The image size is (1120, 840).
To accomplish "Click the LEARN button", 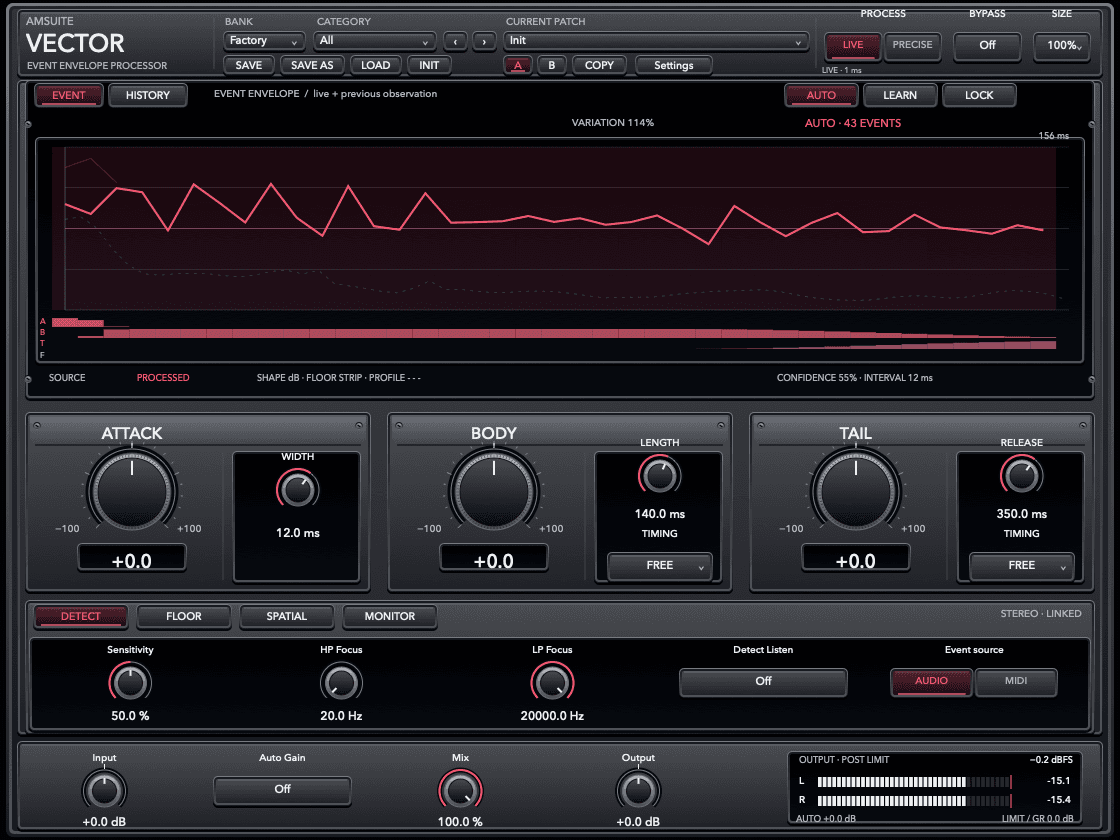I will click(900, 96).
